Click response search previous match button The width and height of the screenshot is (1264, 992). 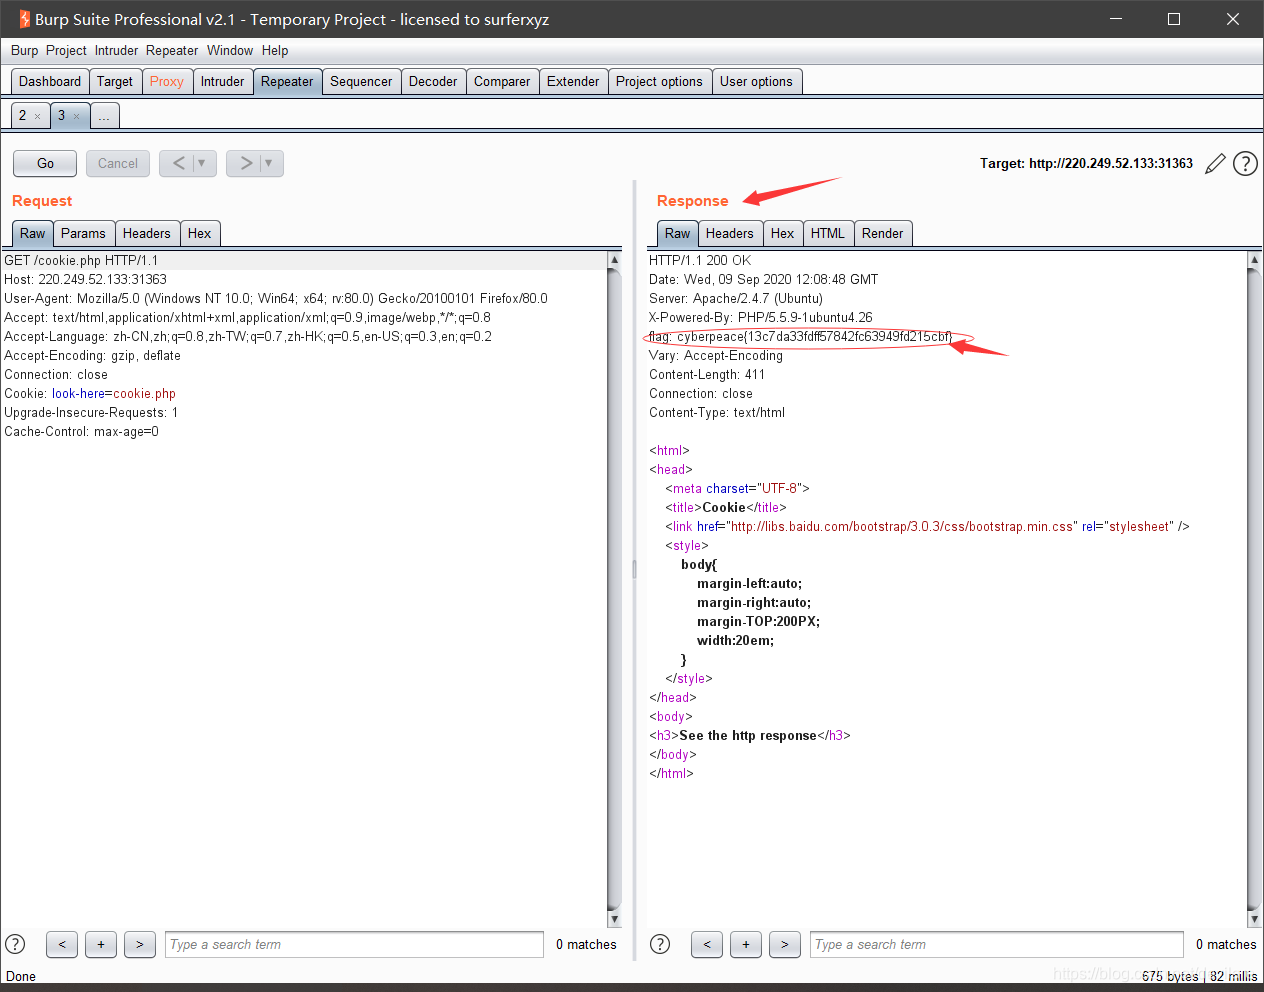click(707, 944)
